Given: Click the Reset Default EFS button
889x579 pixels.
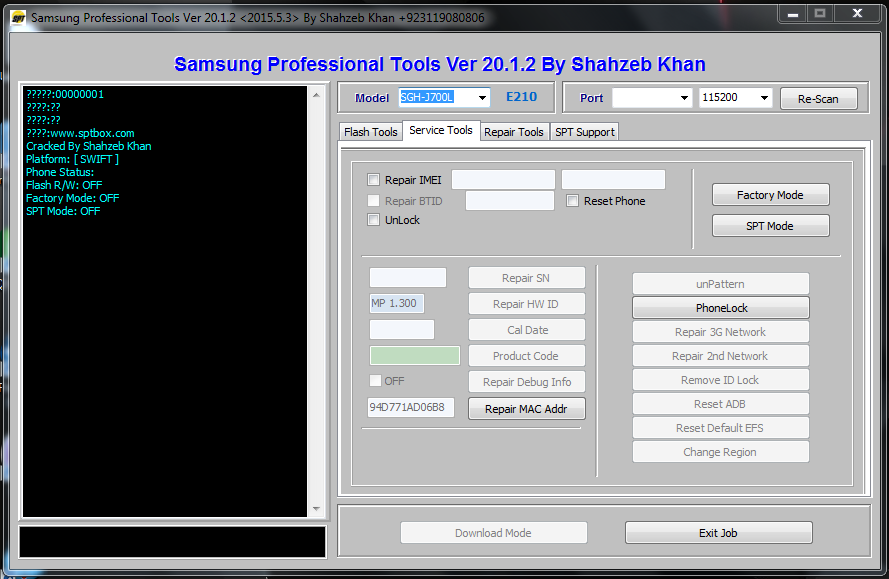Looking at the screenshot, I should [x=721, y=428].
